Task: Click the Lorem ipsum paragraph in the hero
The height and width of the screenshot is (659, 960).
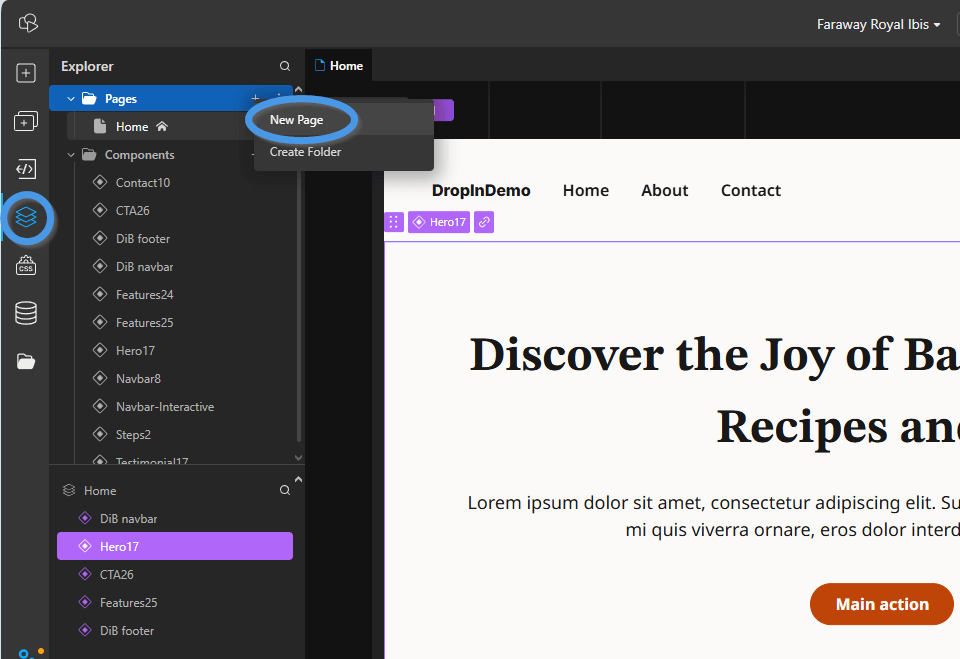Action: click(x=714, y=516)
